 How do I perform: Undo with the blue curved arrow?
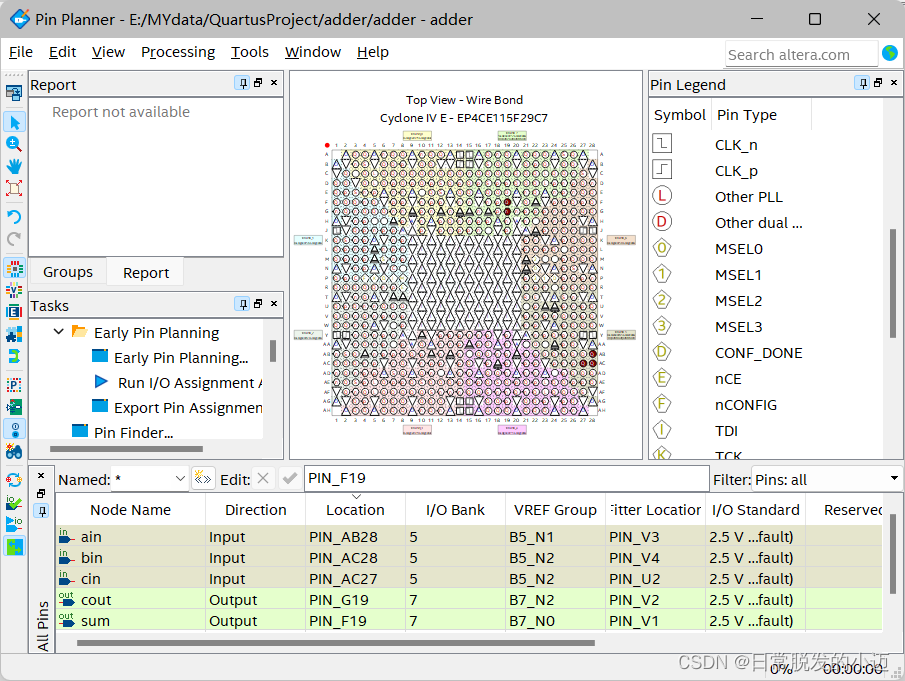coord(14,216)
